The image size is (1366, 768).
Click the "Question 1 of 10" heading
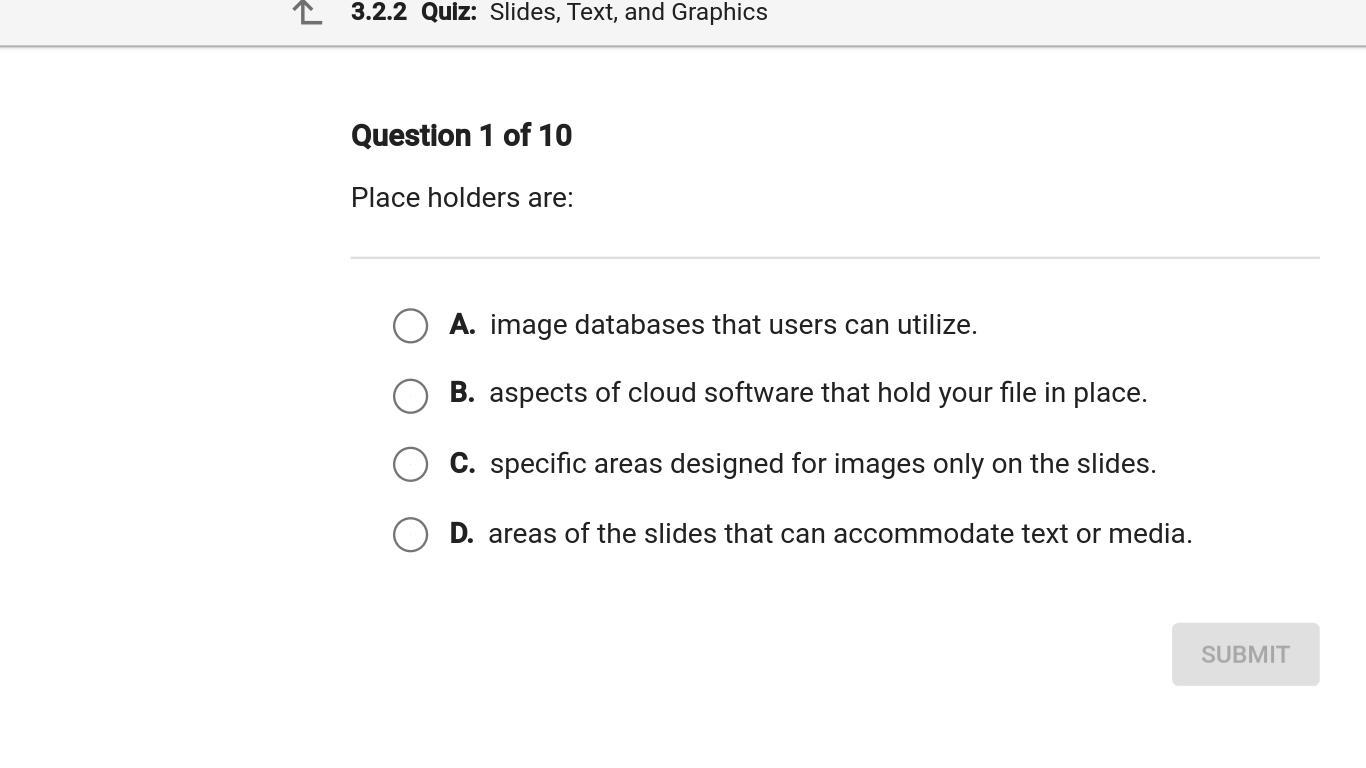(461, 136)
